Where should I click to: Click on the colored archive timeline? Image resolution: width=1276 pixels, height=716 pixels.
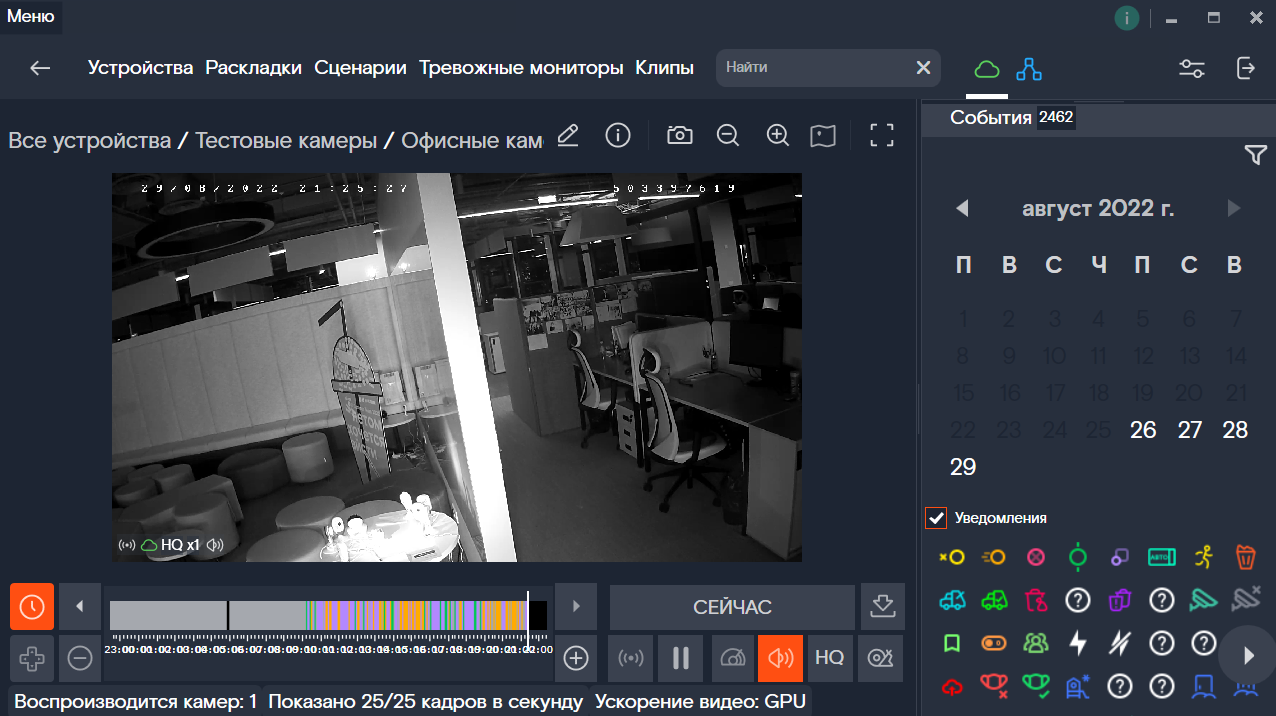coord(328,614)
